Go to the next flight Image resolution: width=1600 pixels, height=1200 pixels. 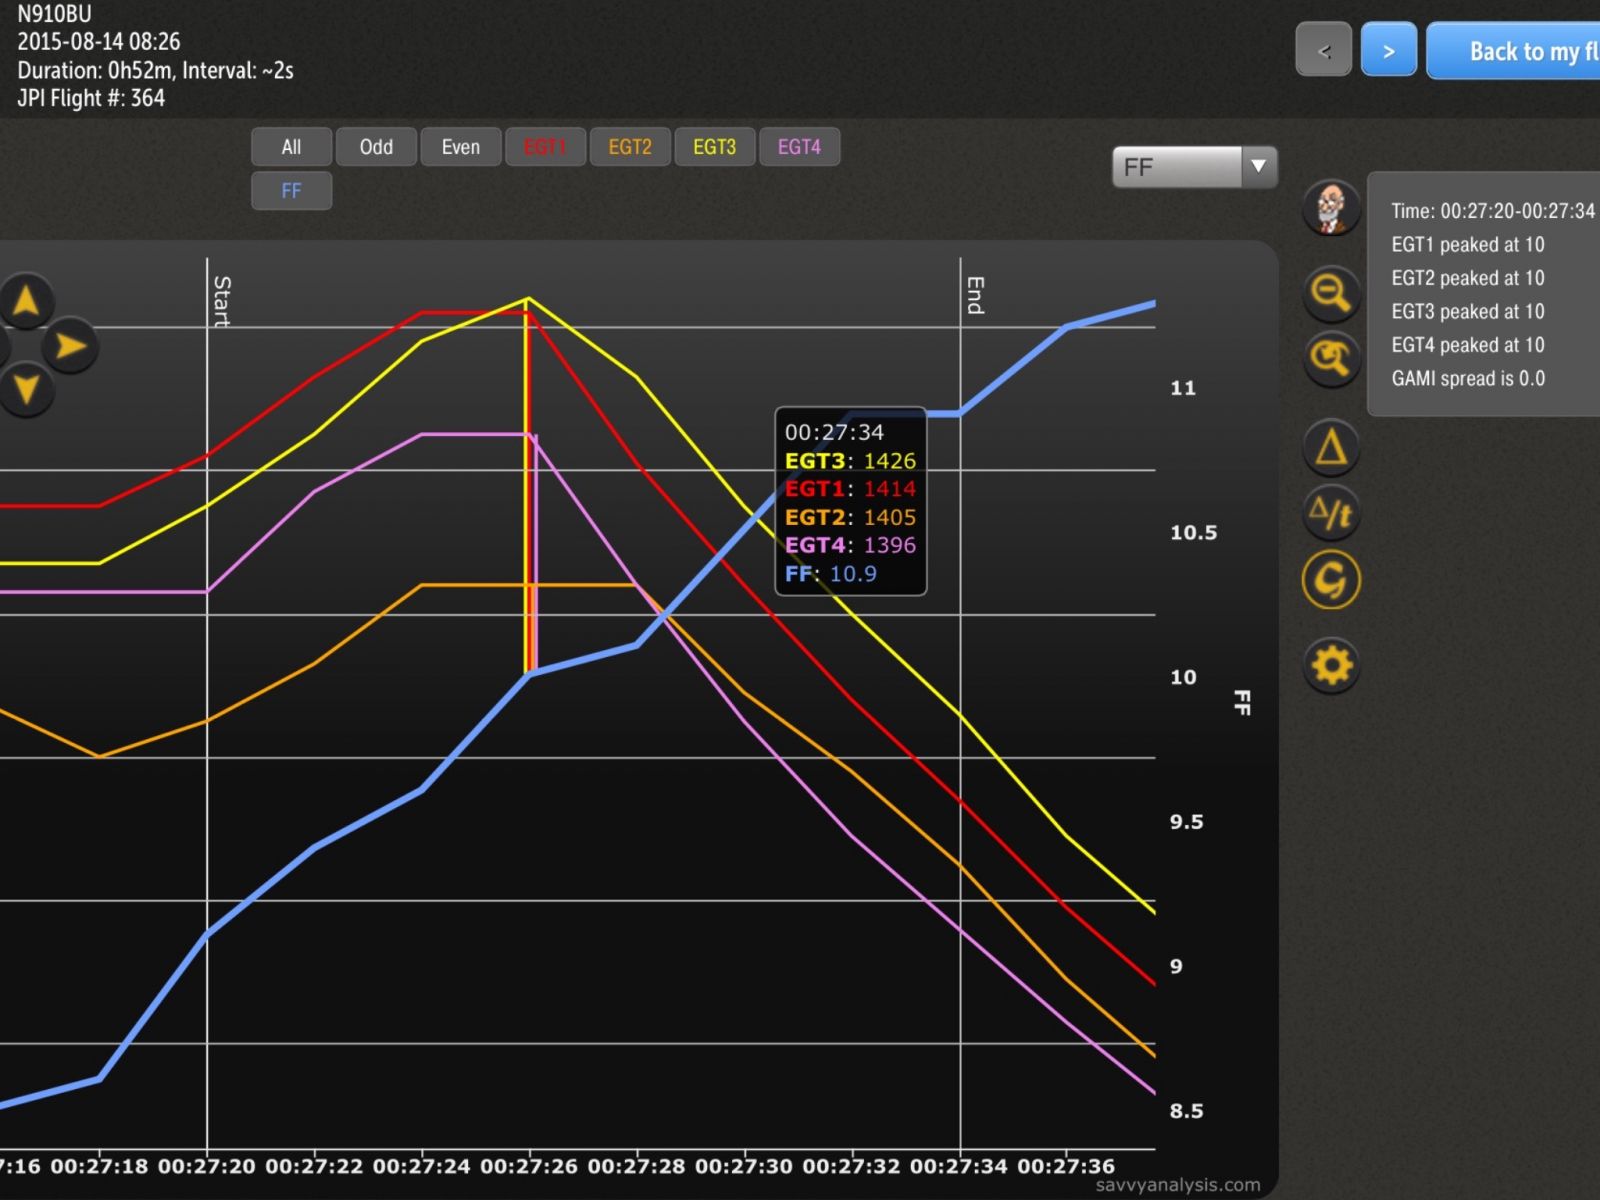coord(1388,50)
